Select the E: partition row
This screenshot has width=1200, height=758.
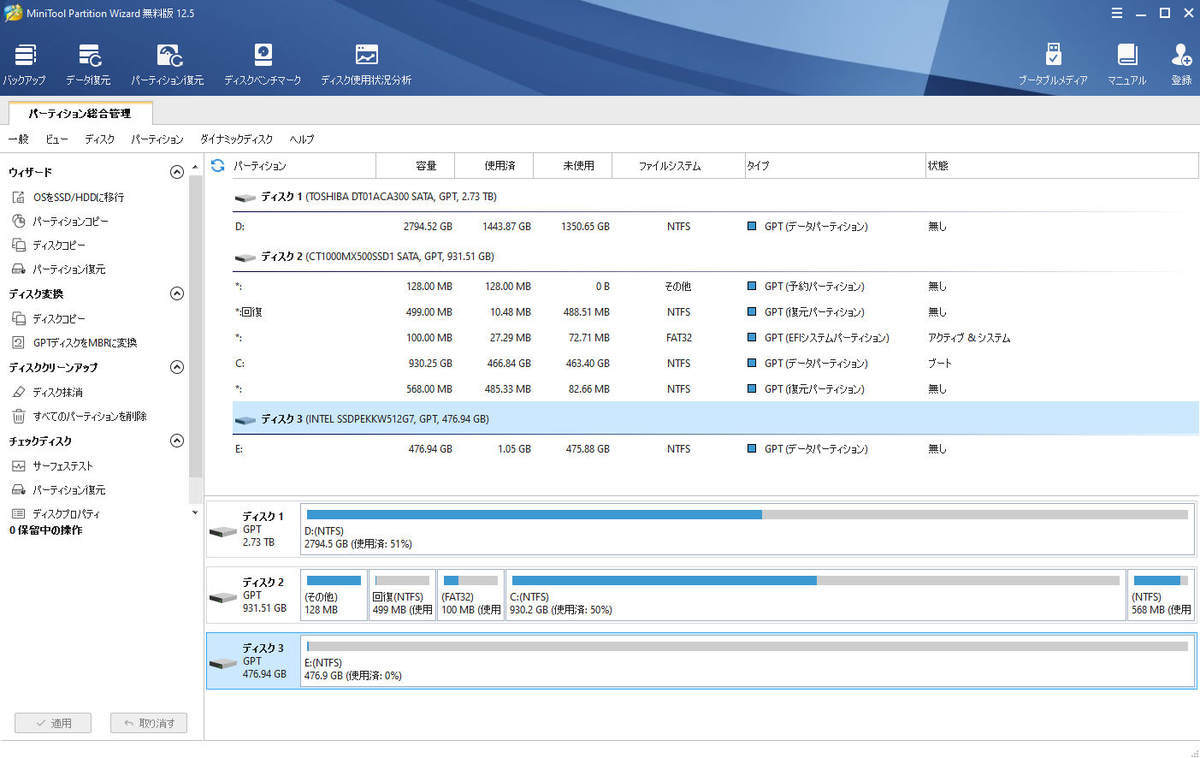[x=715, y=449]
